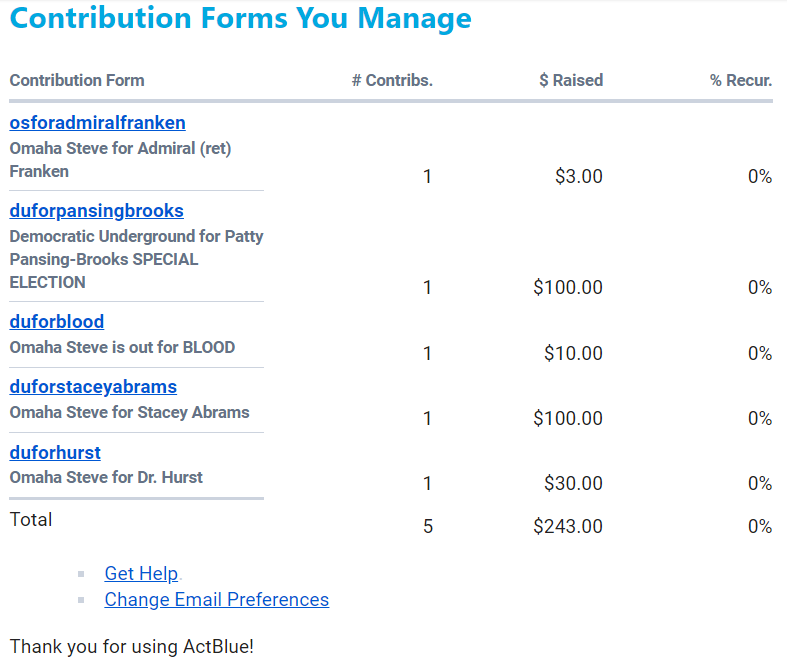787x664 pixels.
Task: Click the total contributions count of 5
Action: coord(428,526)
